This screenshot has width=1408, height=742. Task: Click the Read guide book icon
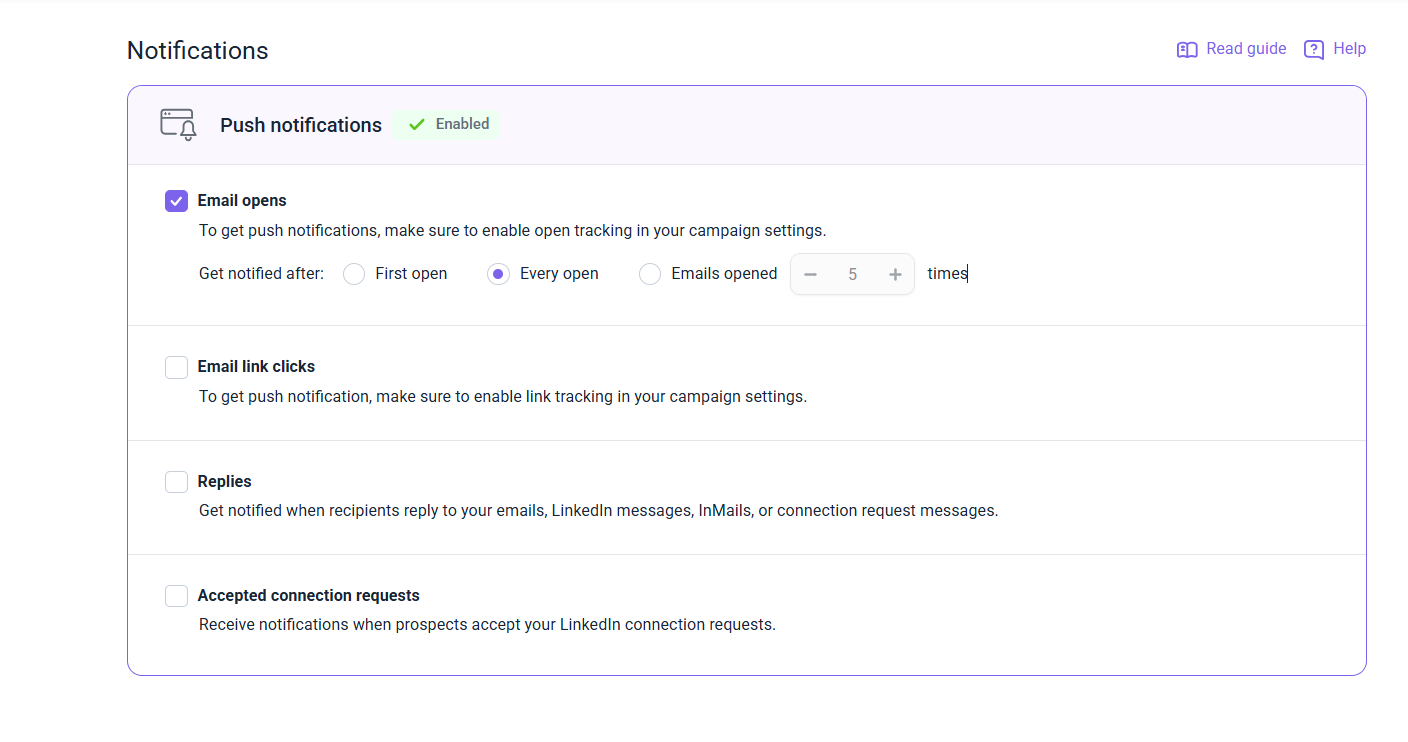[x=1187, y=50]
